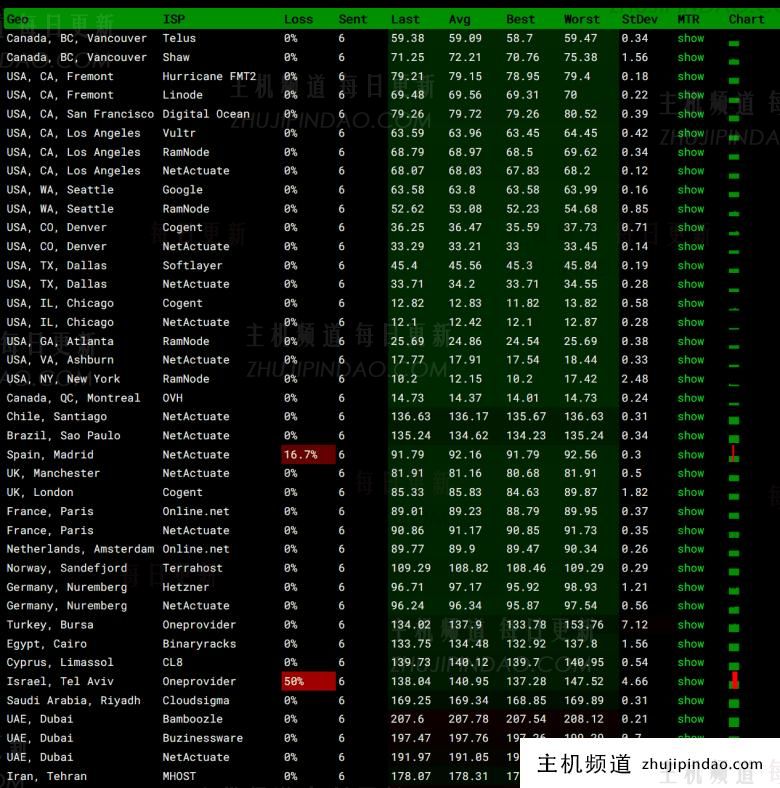Screen dimensions: 780x788
Task: Sort by the ISP column header
Action: pyautogui.click(x=174, y=20)
